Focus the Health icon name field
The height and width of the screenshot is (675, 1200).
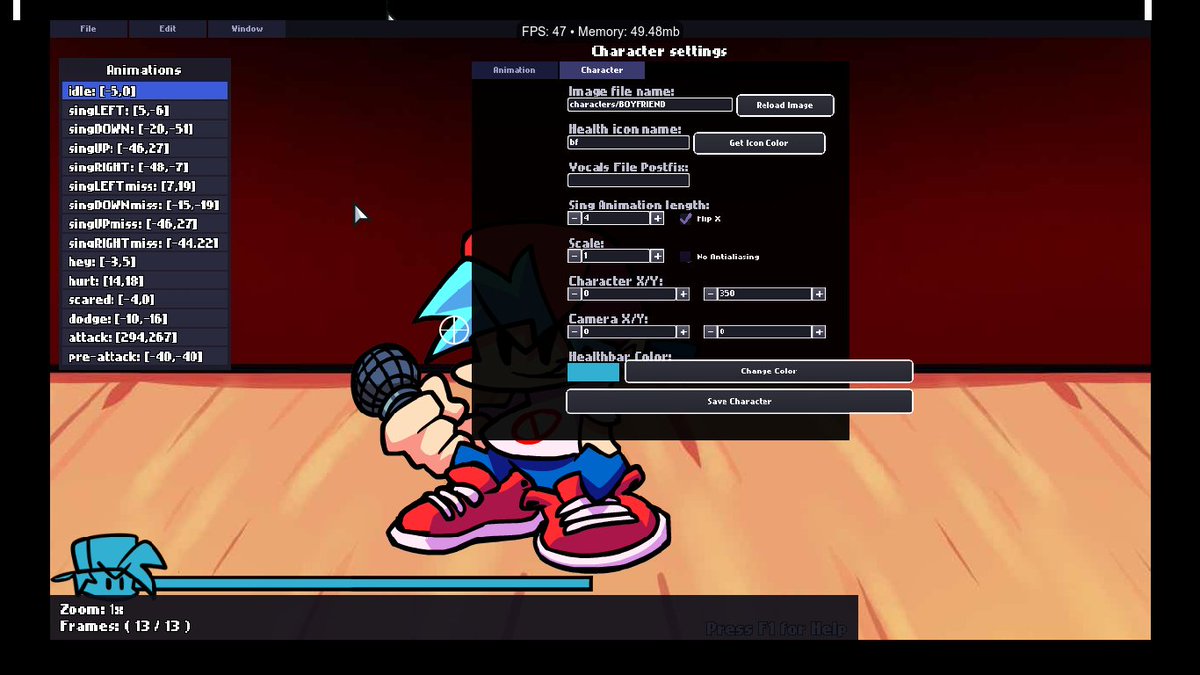[x=628, y=142]
